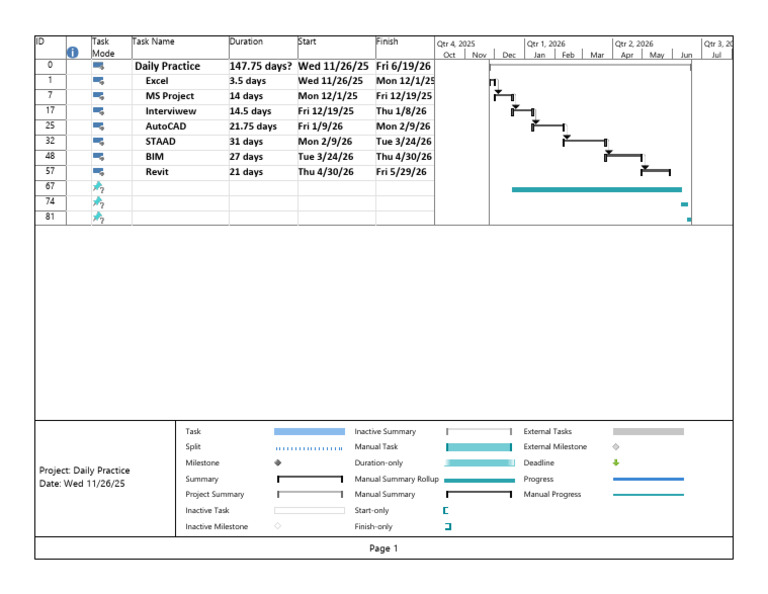
Task: Click the blue info indicator icon in header
Action: point(72,52)
